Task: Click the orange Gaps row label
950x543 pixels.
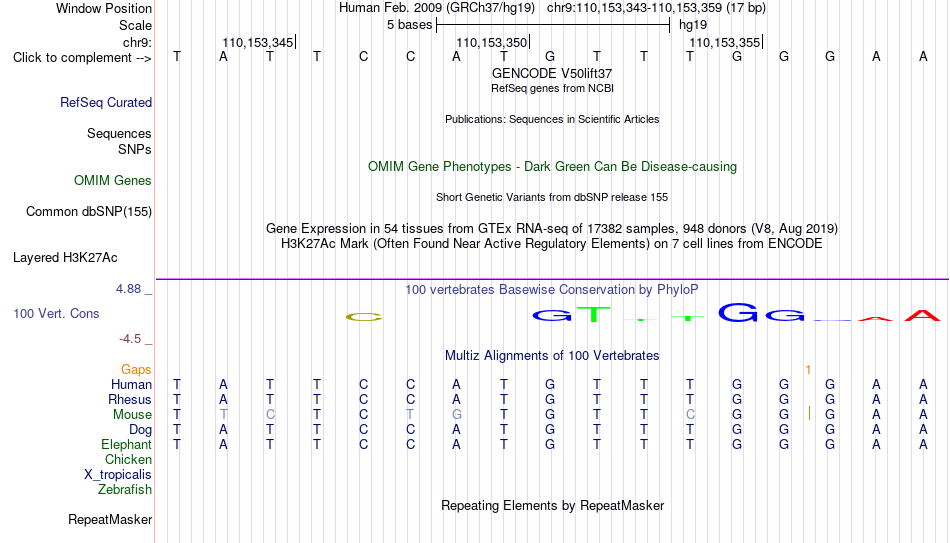Action: pyautogui.click(x=136, y=370)
